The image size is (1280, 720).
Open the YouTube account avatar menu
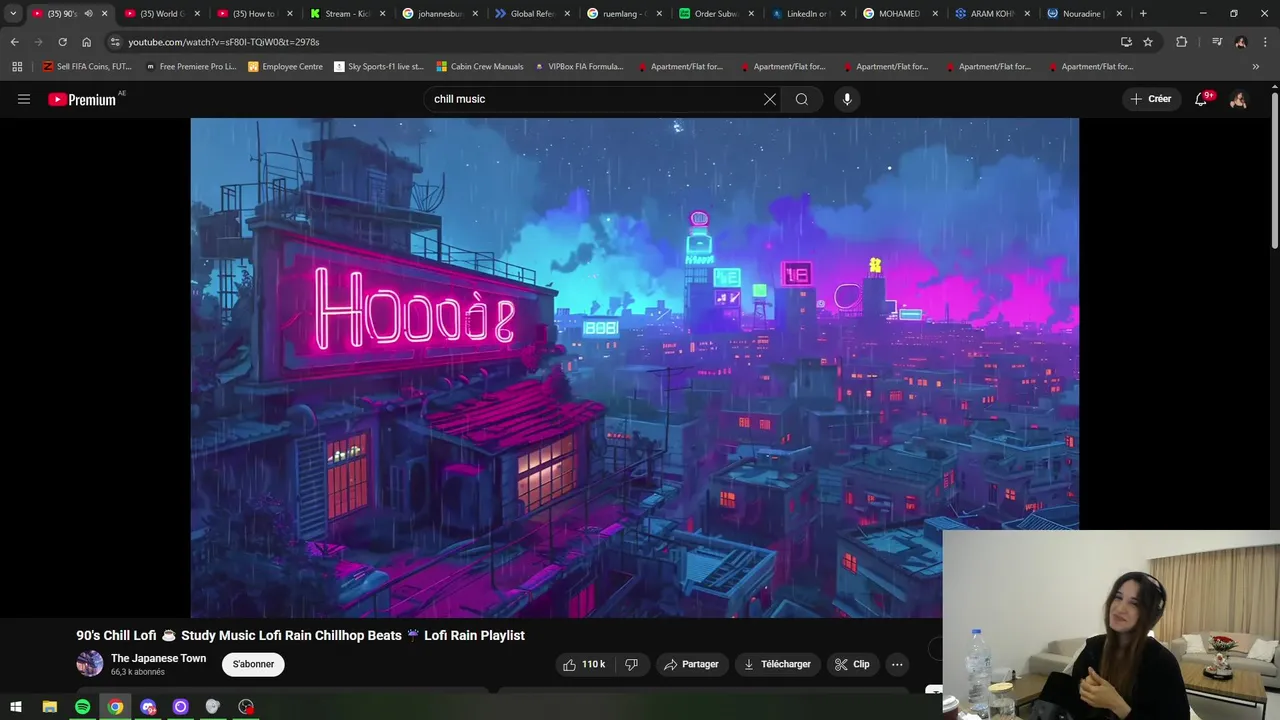1238,99
